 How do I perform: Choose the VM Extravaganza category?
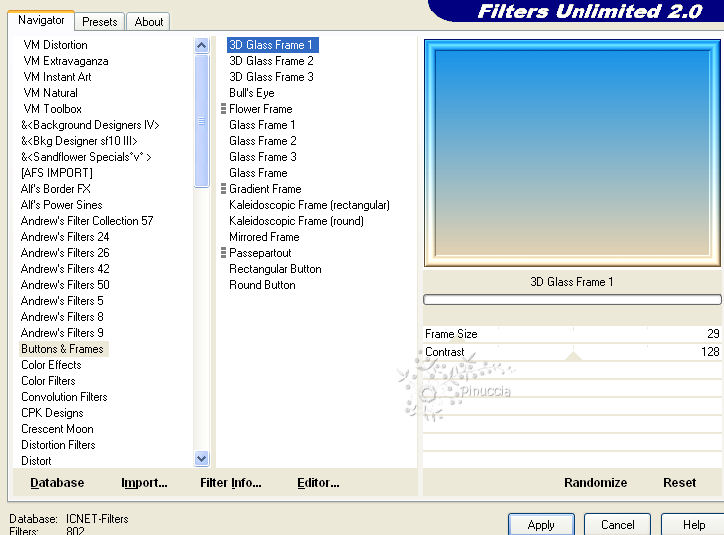point(66,61)
